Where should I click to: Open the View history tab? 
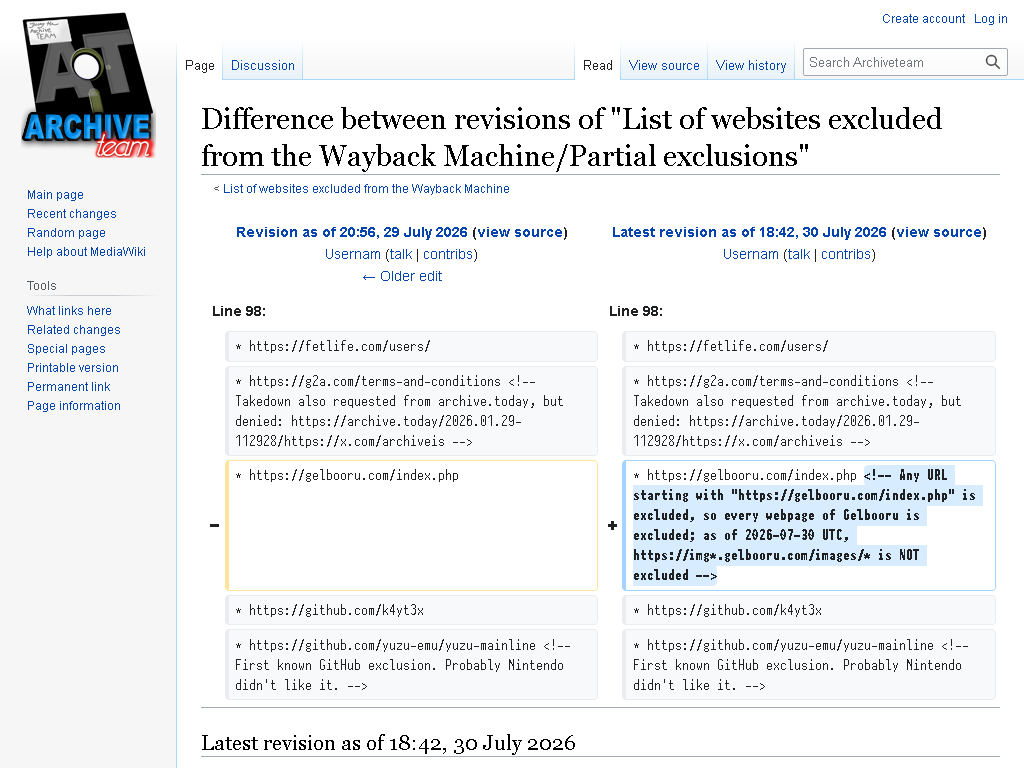[x=750, y=65]
